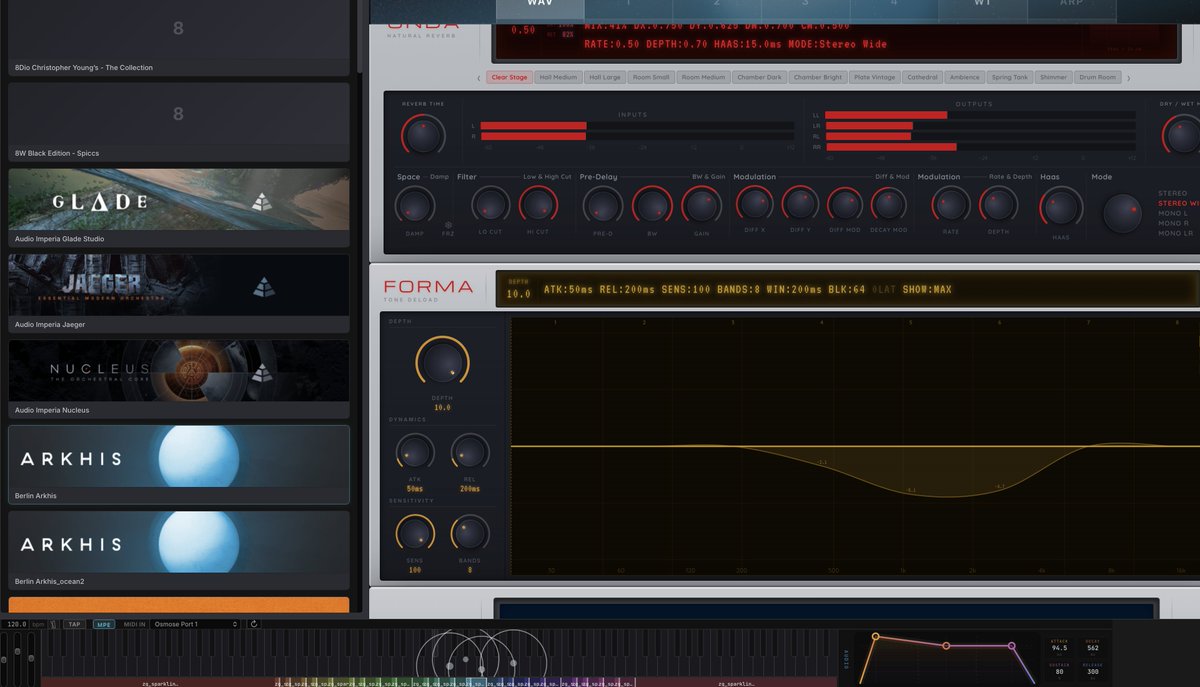1200x687 pixels.
Task: Select the Audio Imperia Glade Studio library
Action: coord(179,207)
